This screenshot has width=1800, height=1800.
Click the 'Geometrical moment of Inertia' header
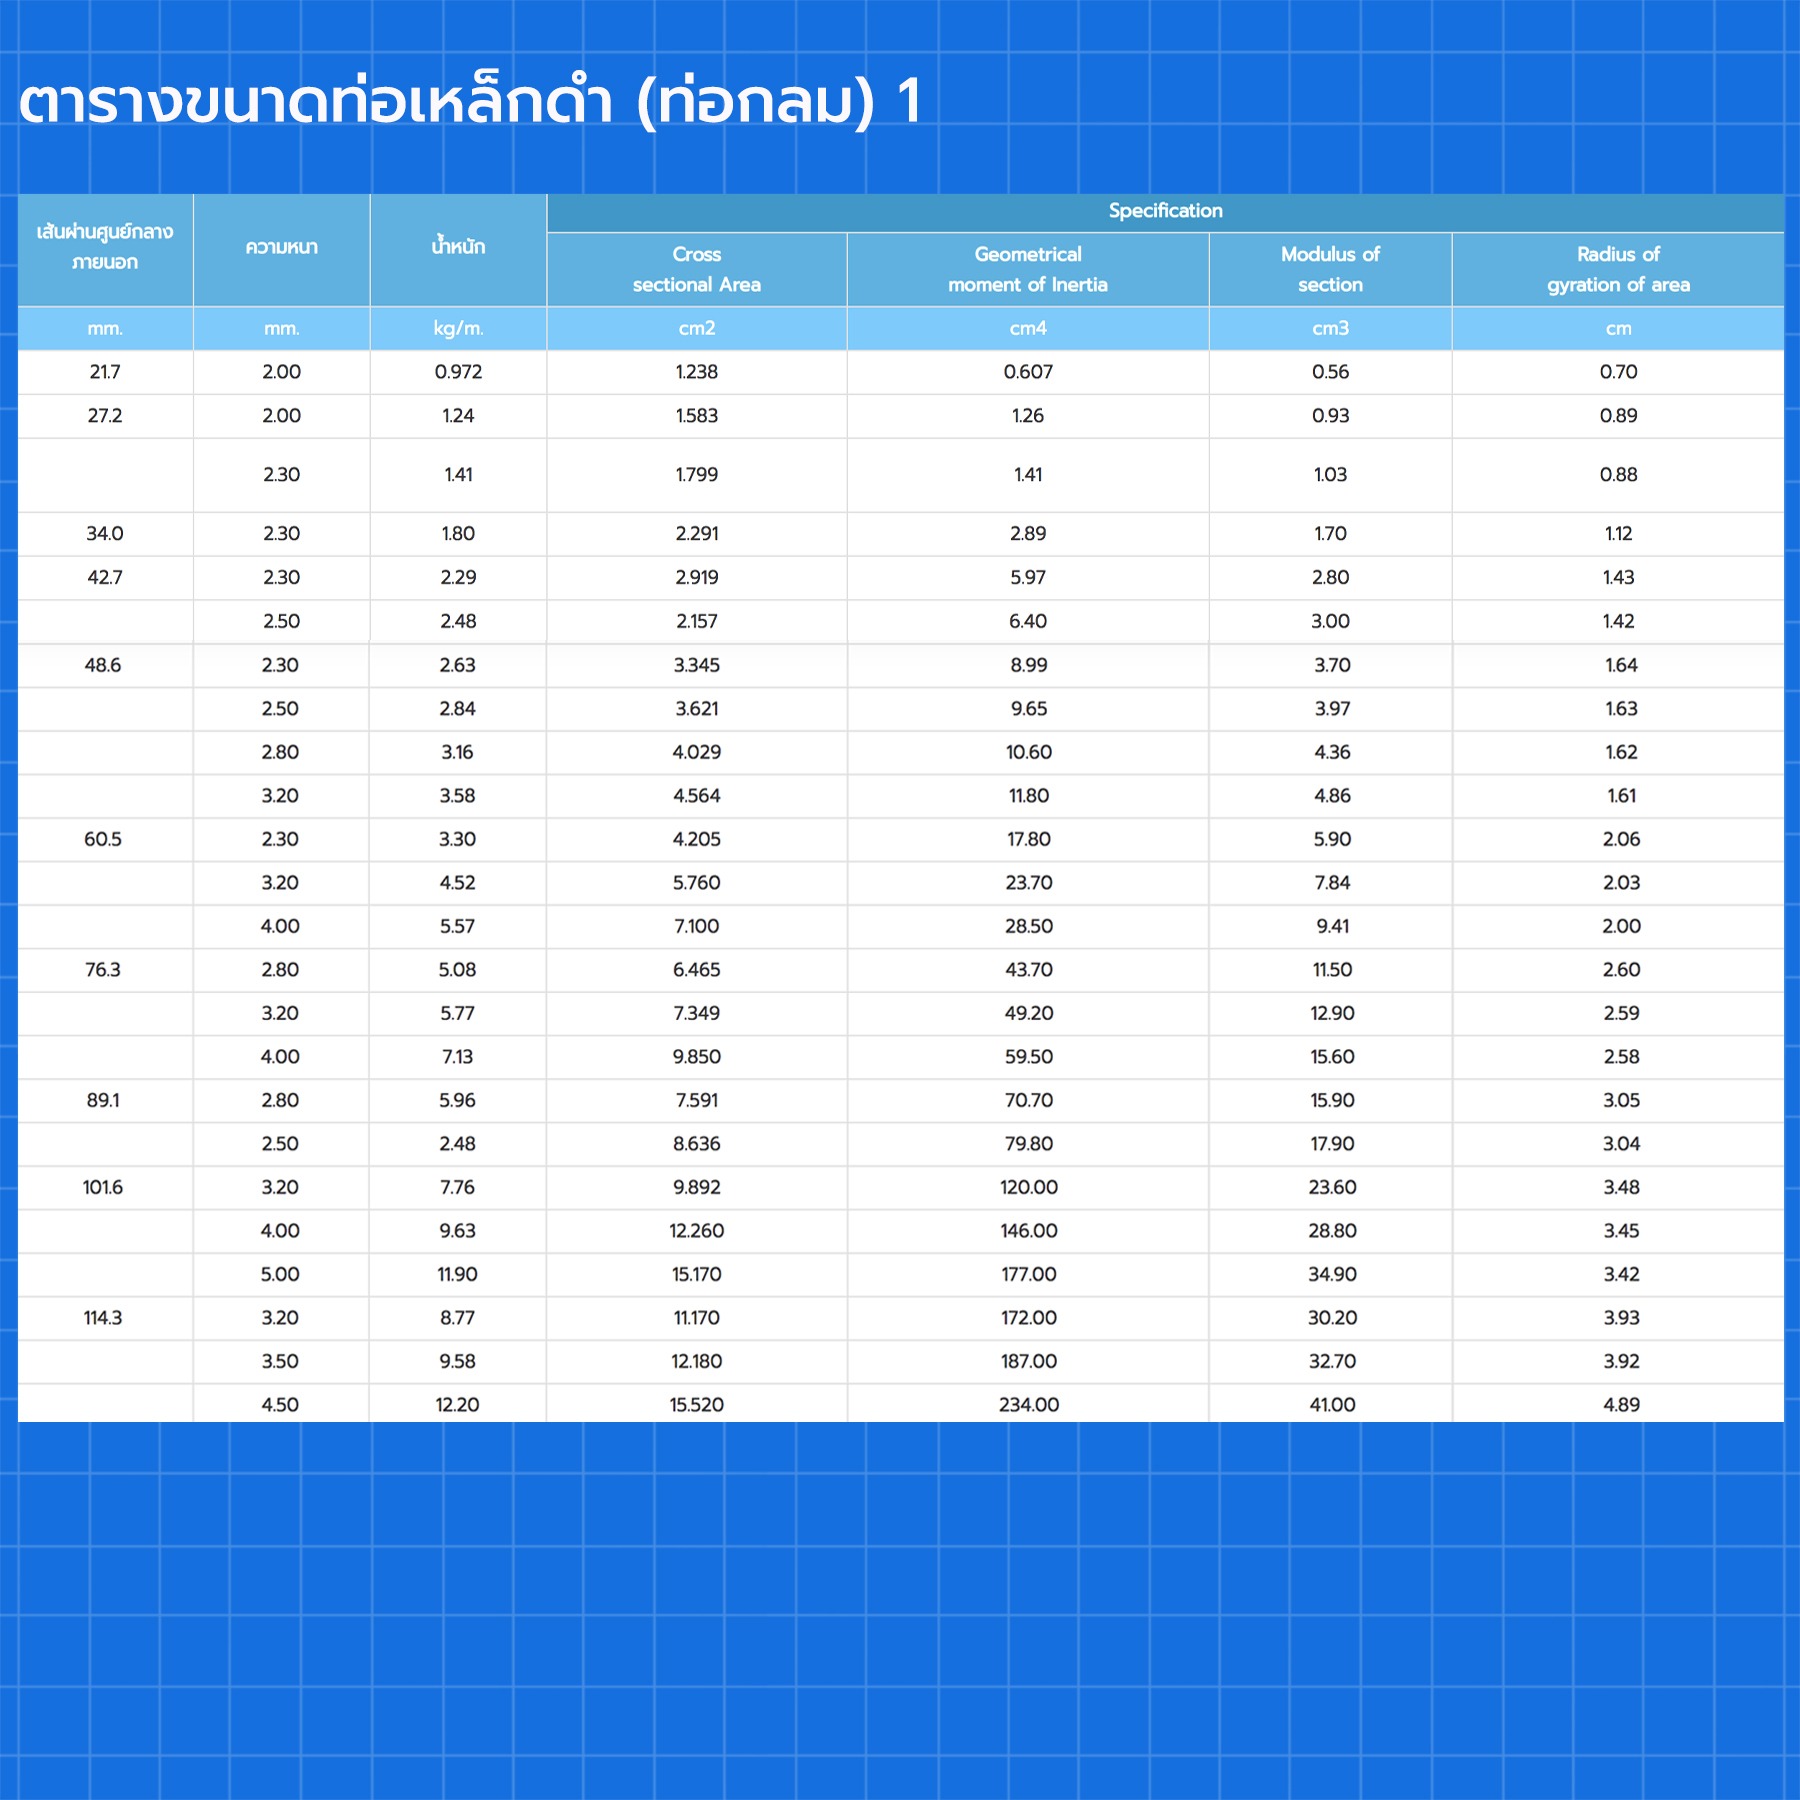click(1028, 269)
